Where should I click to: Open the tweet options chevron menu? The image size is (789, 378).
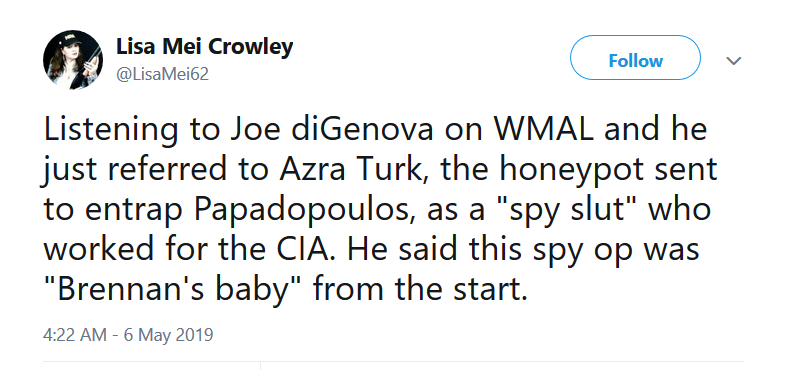(x=734, y=61)
